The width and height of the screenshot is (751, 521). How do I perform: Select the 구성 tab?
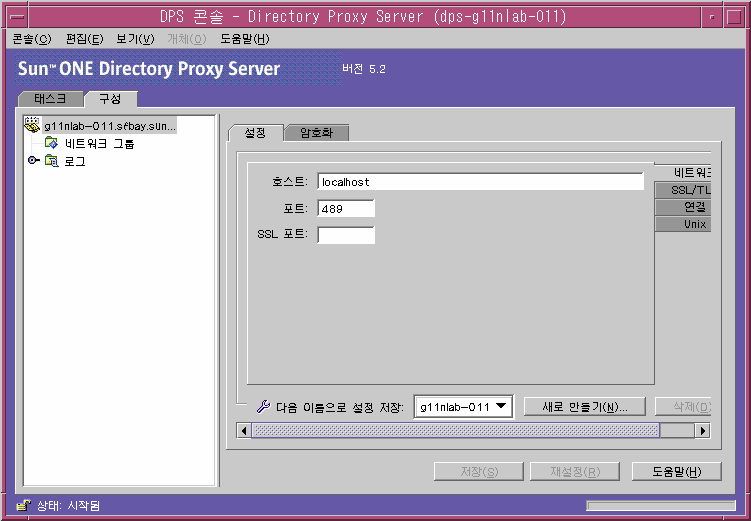[x=111, y=99]
